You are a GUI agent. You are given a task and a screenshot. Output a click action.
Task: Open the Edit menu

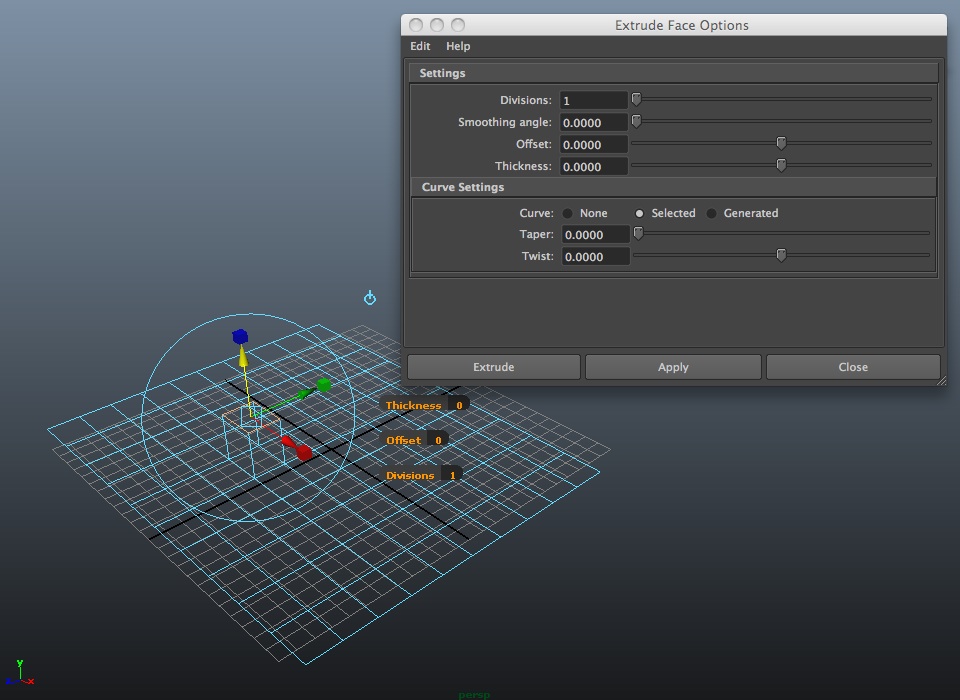click(x=419, y=46)
